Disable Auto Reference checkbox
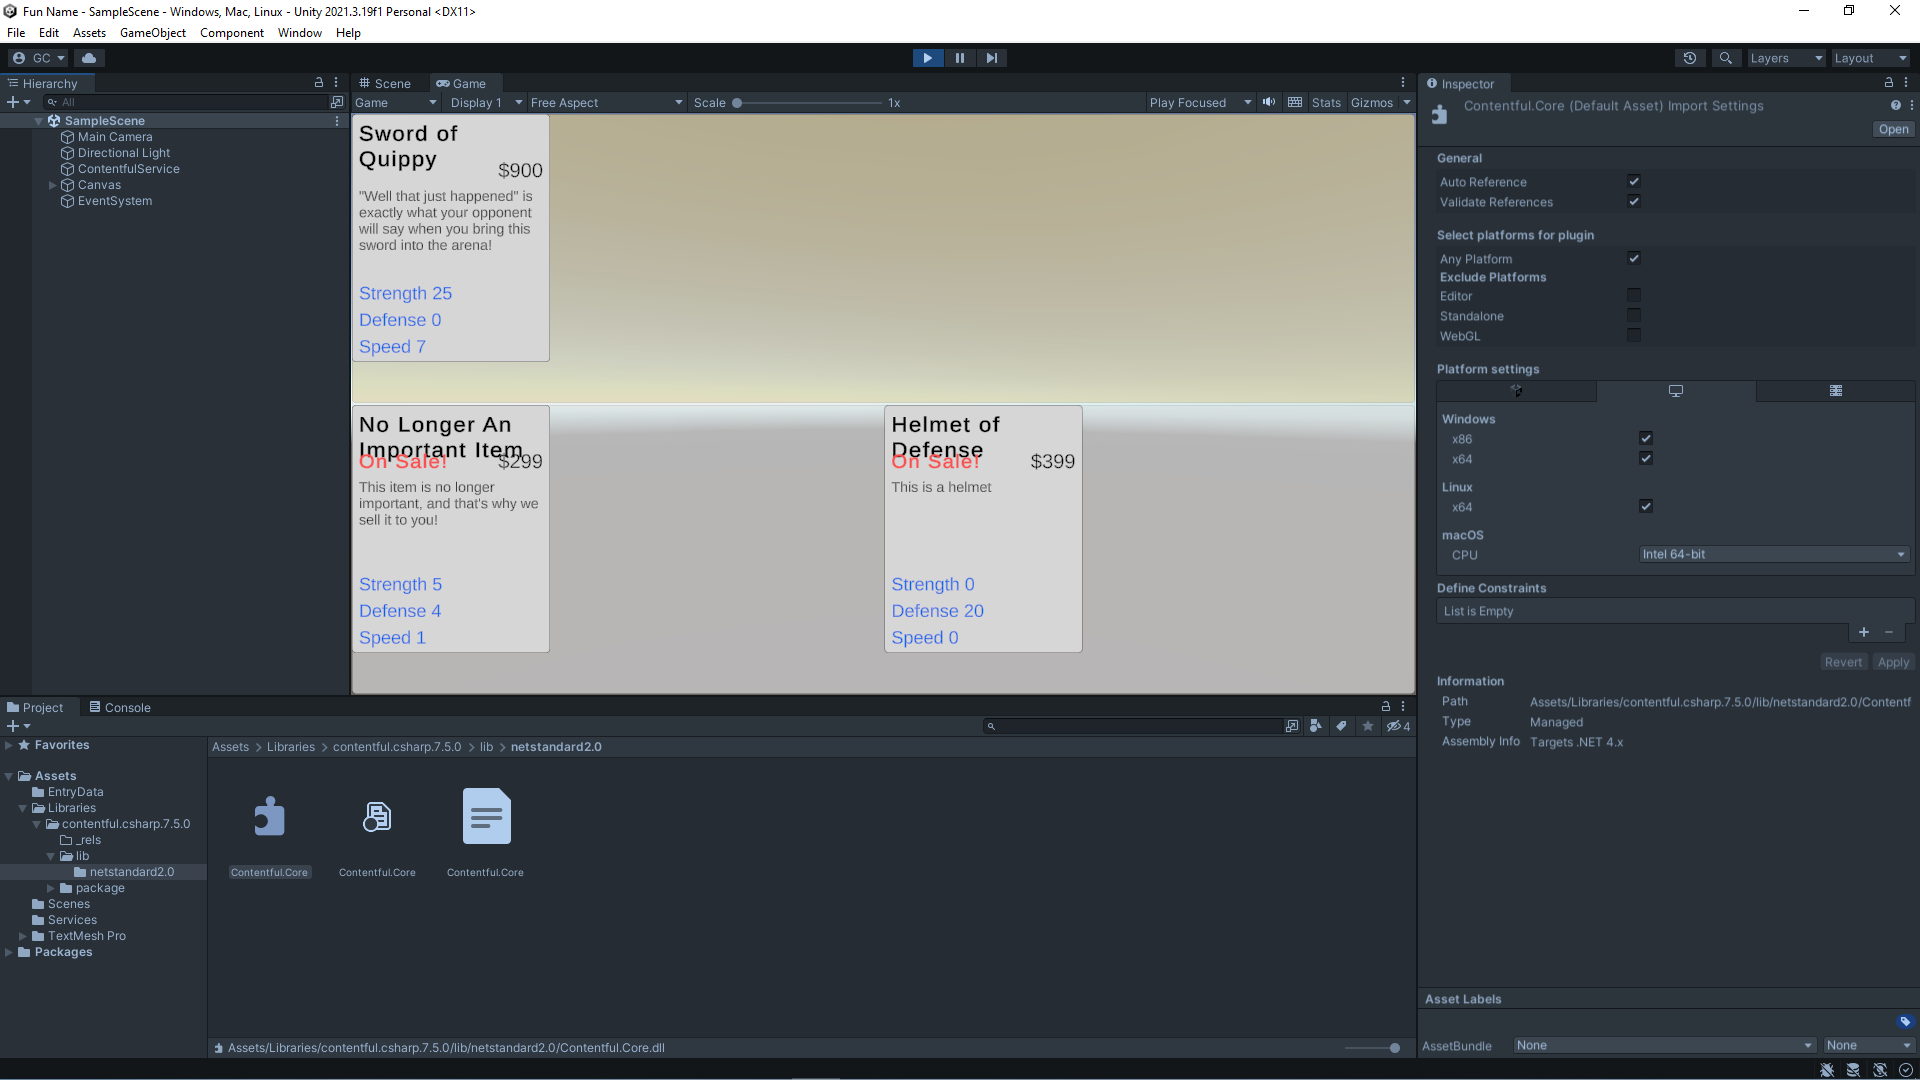This screenshot has height=1080, width=1920. (x=1634, y=181)
